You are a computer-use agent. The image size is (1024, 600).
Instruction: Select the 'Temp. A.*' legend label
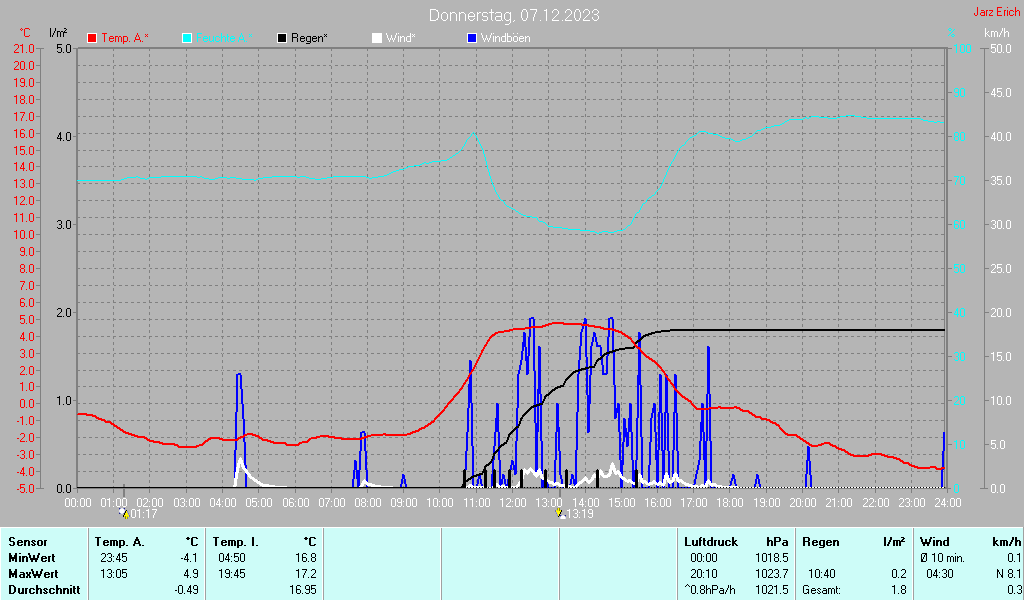tap(125, 39)
